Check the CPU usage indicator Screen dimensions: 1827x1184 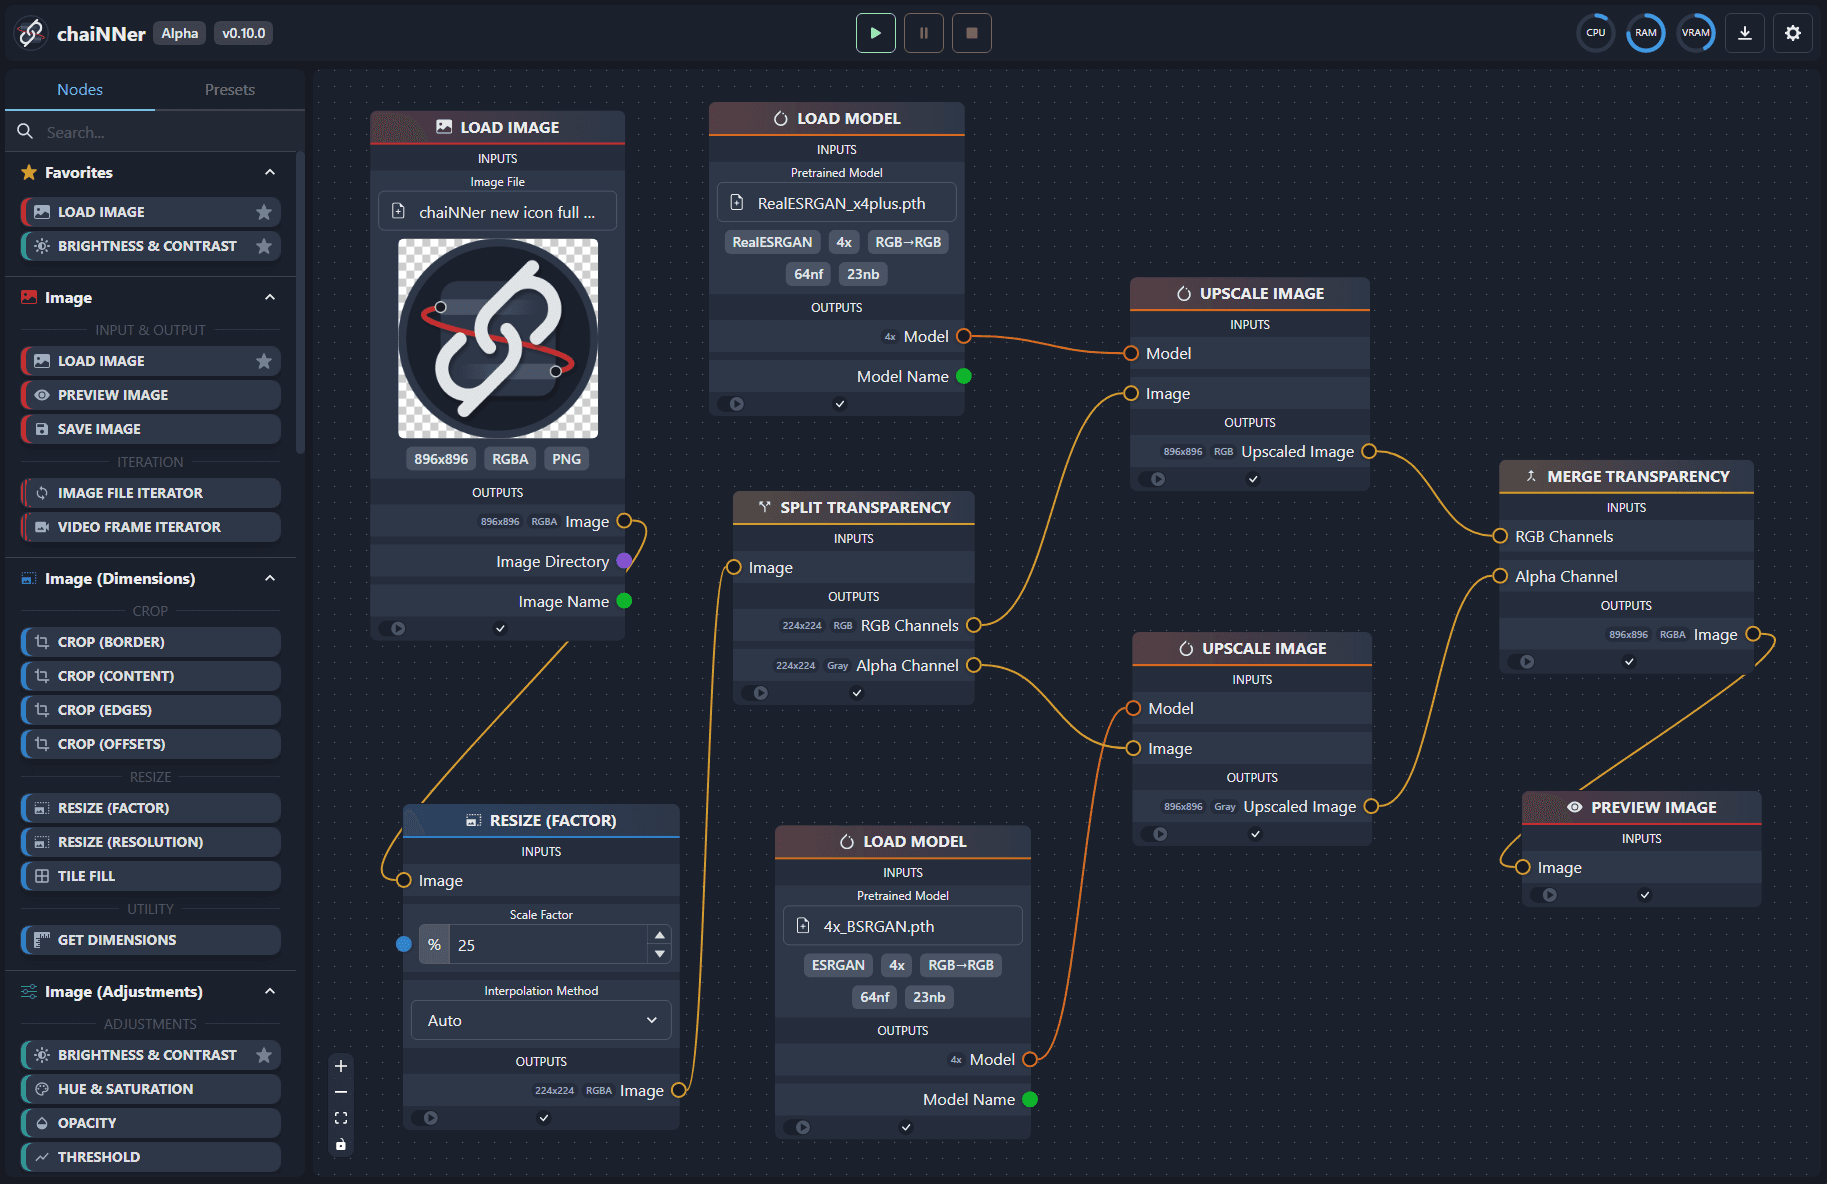pyautogui.click(x=1595, y=33)
